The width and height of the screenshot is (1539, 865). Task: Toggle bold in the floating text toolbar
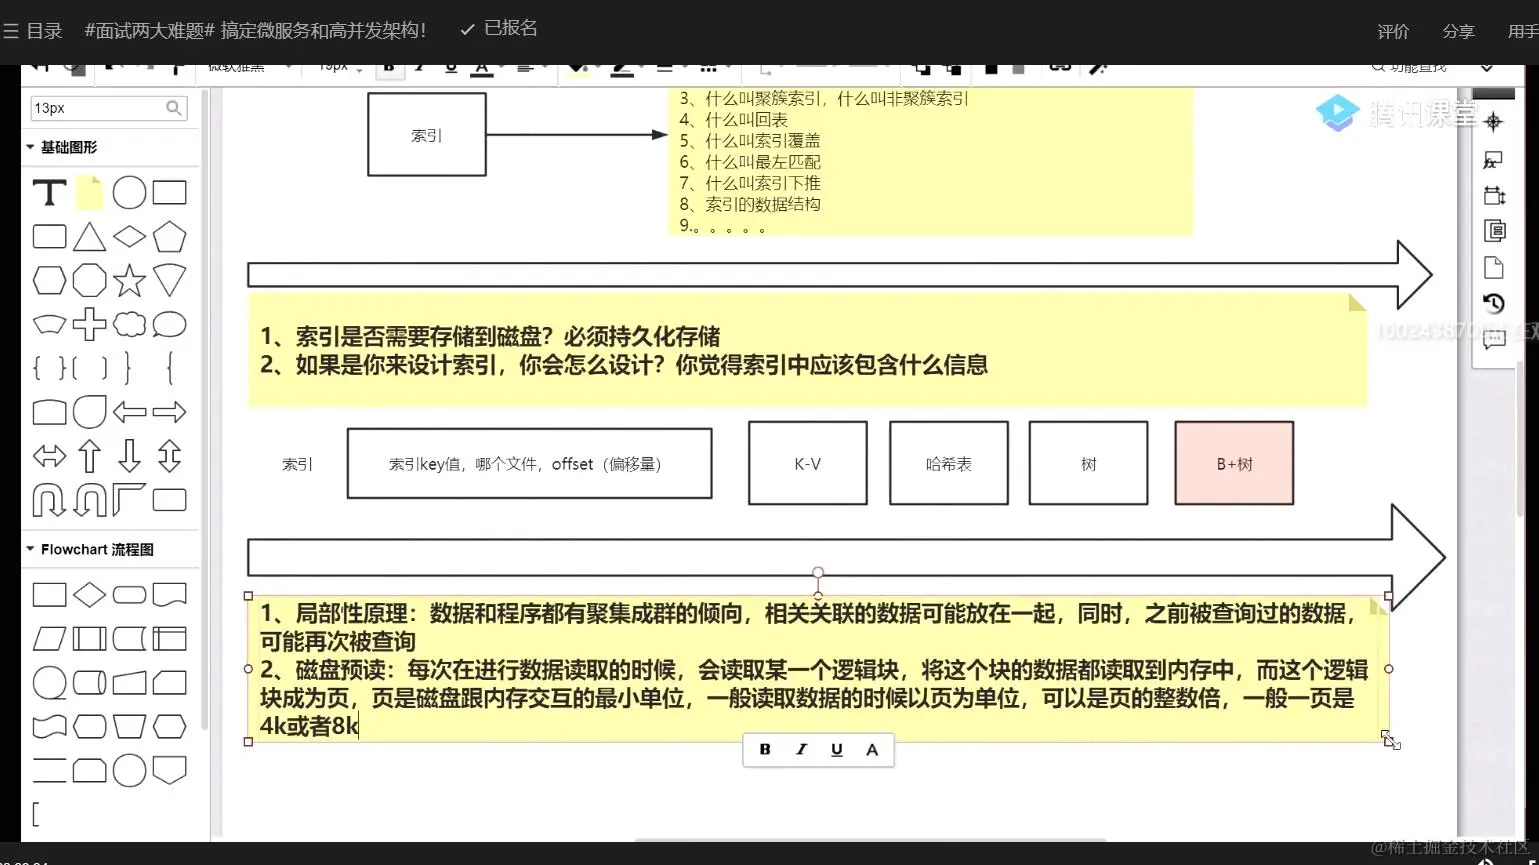coord(765,749)
